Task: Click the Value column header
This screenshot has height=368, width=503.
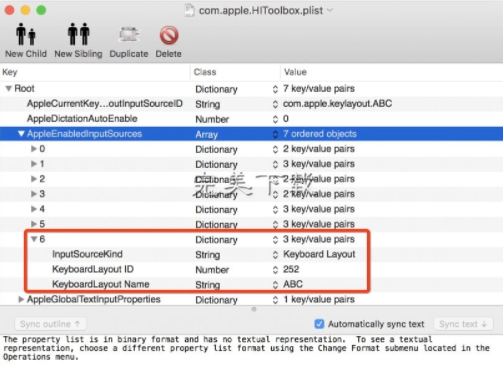Action: click(x=392, y=72)
